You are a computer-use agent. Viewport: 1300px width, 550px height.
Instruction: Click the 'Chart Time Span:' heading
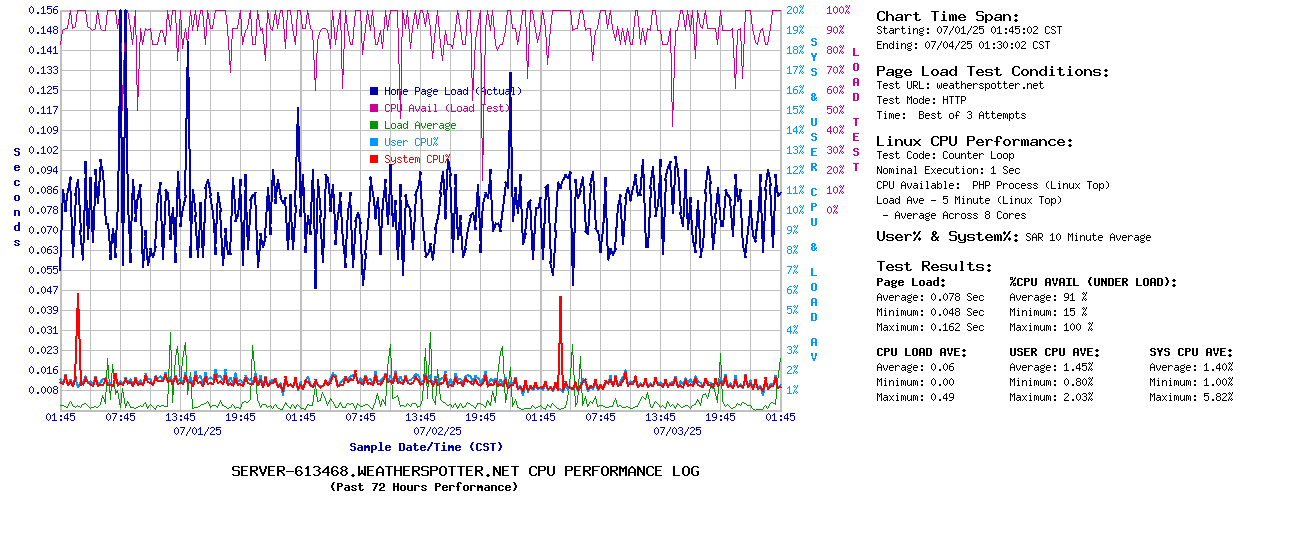click(x=947, y=16)
